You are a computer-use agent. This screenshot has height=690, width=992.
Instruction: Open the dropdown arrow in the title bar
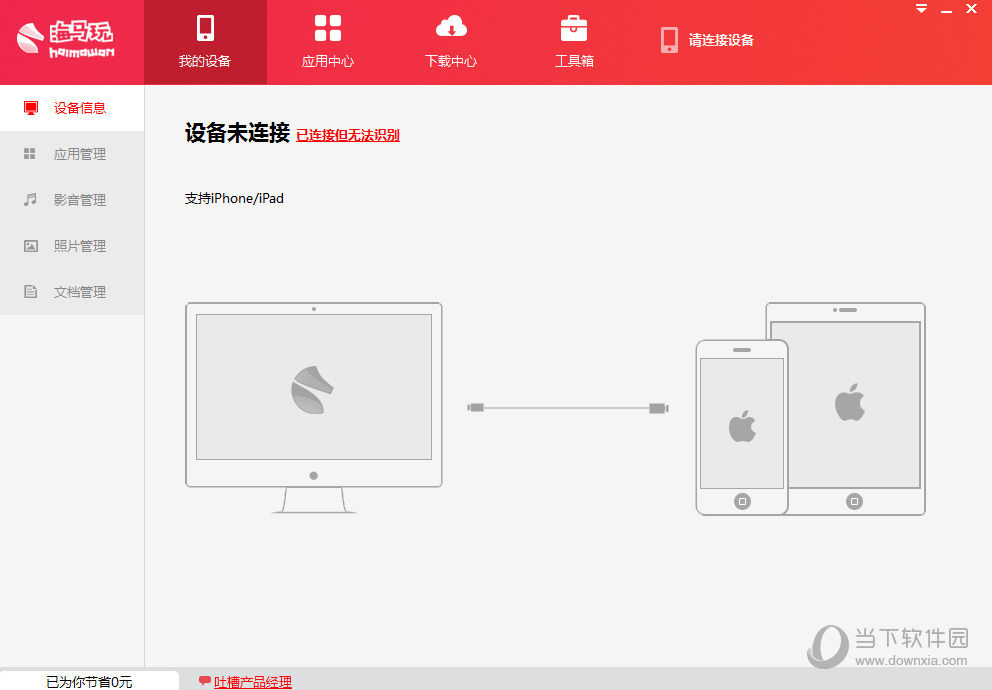(921, 8)
